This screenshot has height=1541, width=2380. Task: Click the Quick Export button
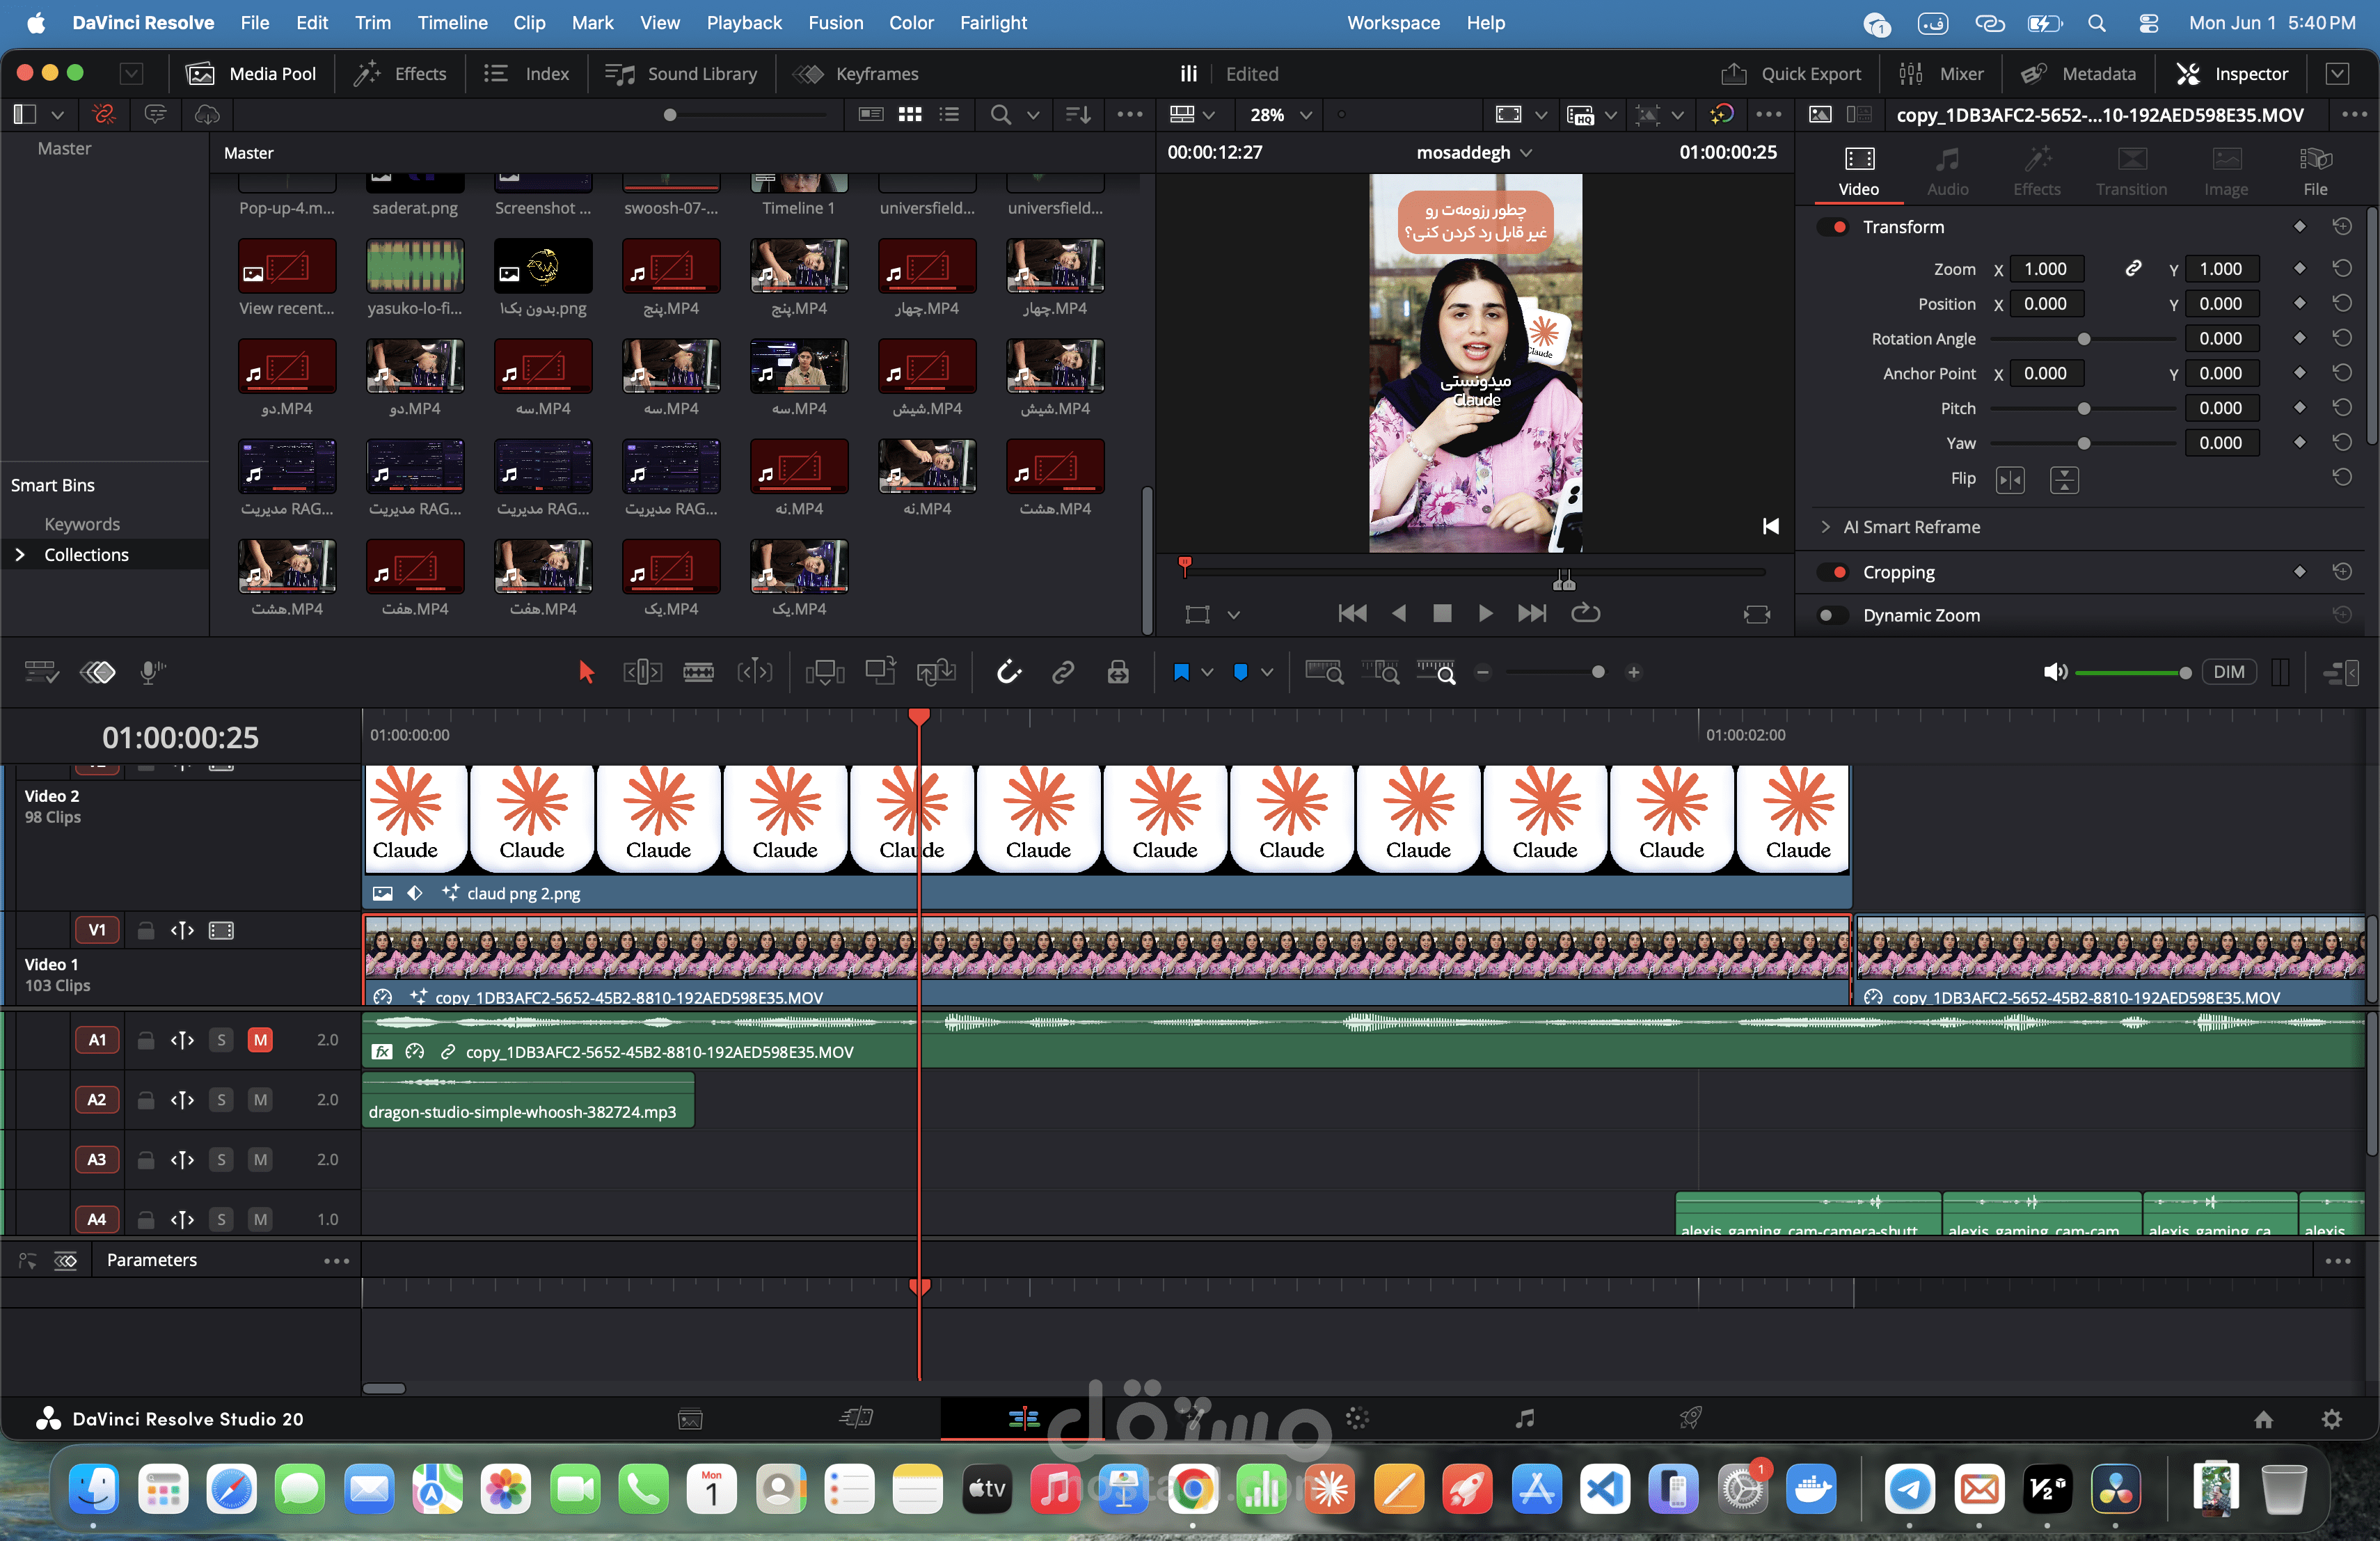tap(1790, 74)
